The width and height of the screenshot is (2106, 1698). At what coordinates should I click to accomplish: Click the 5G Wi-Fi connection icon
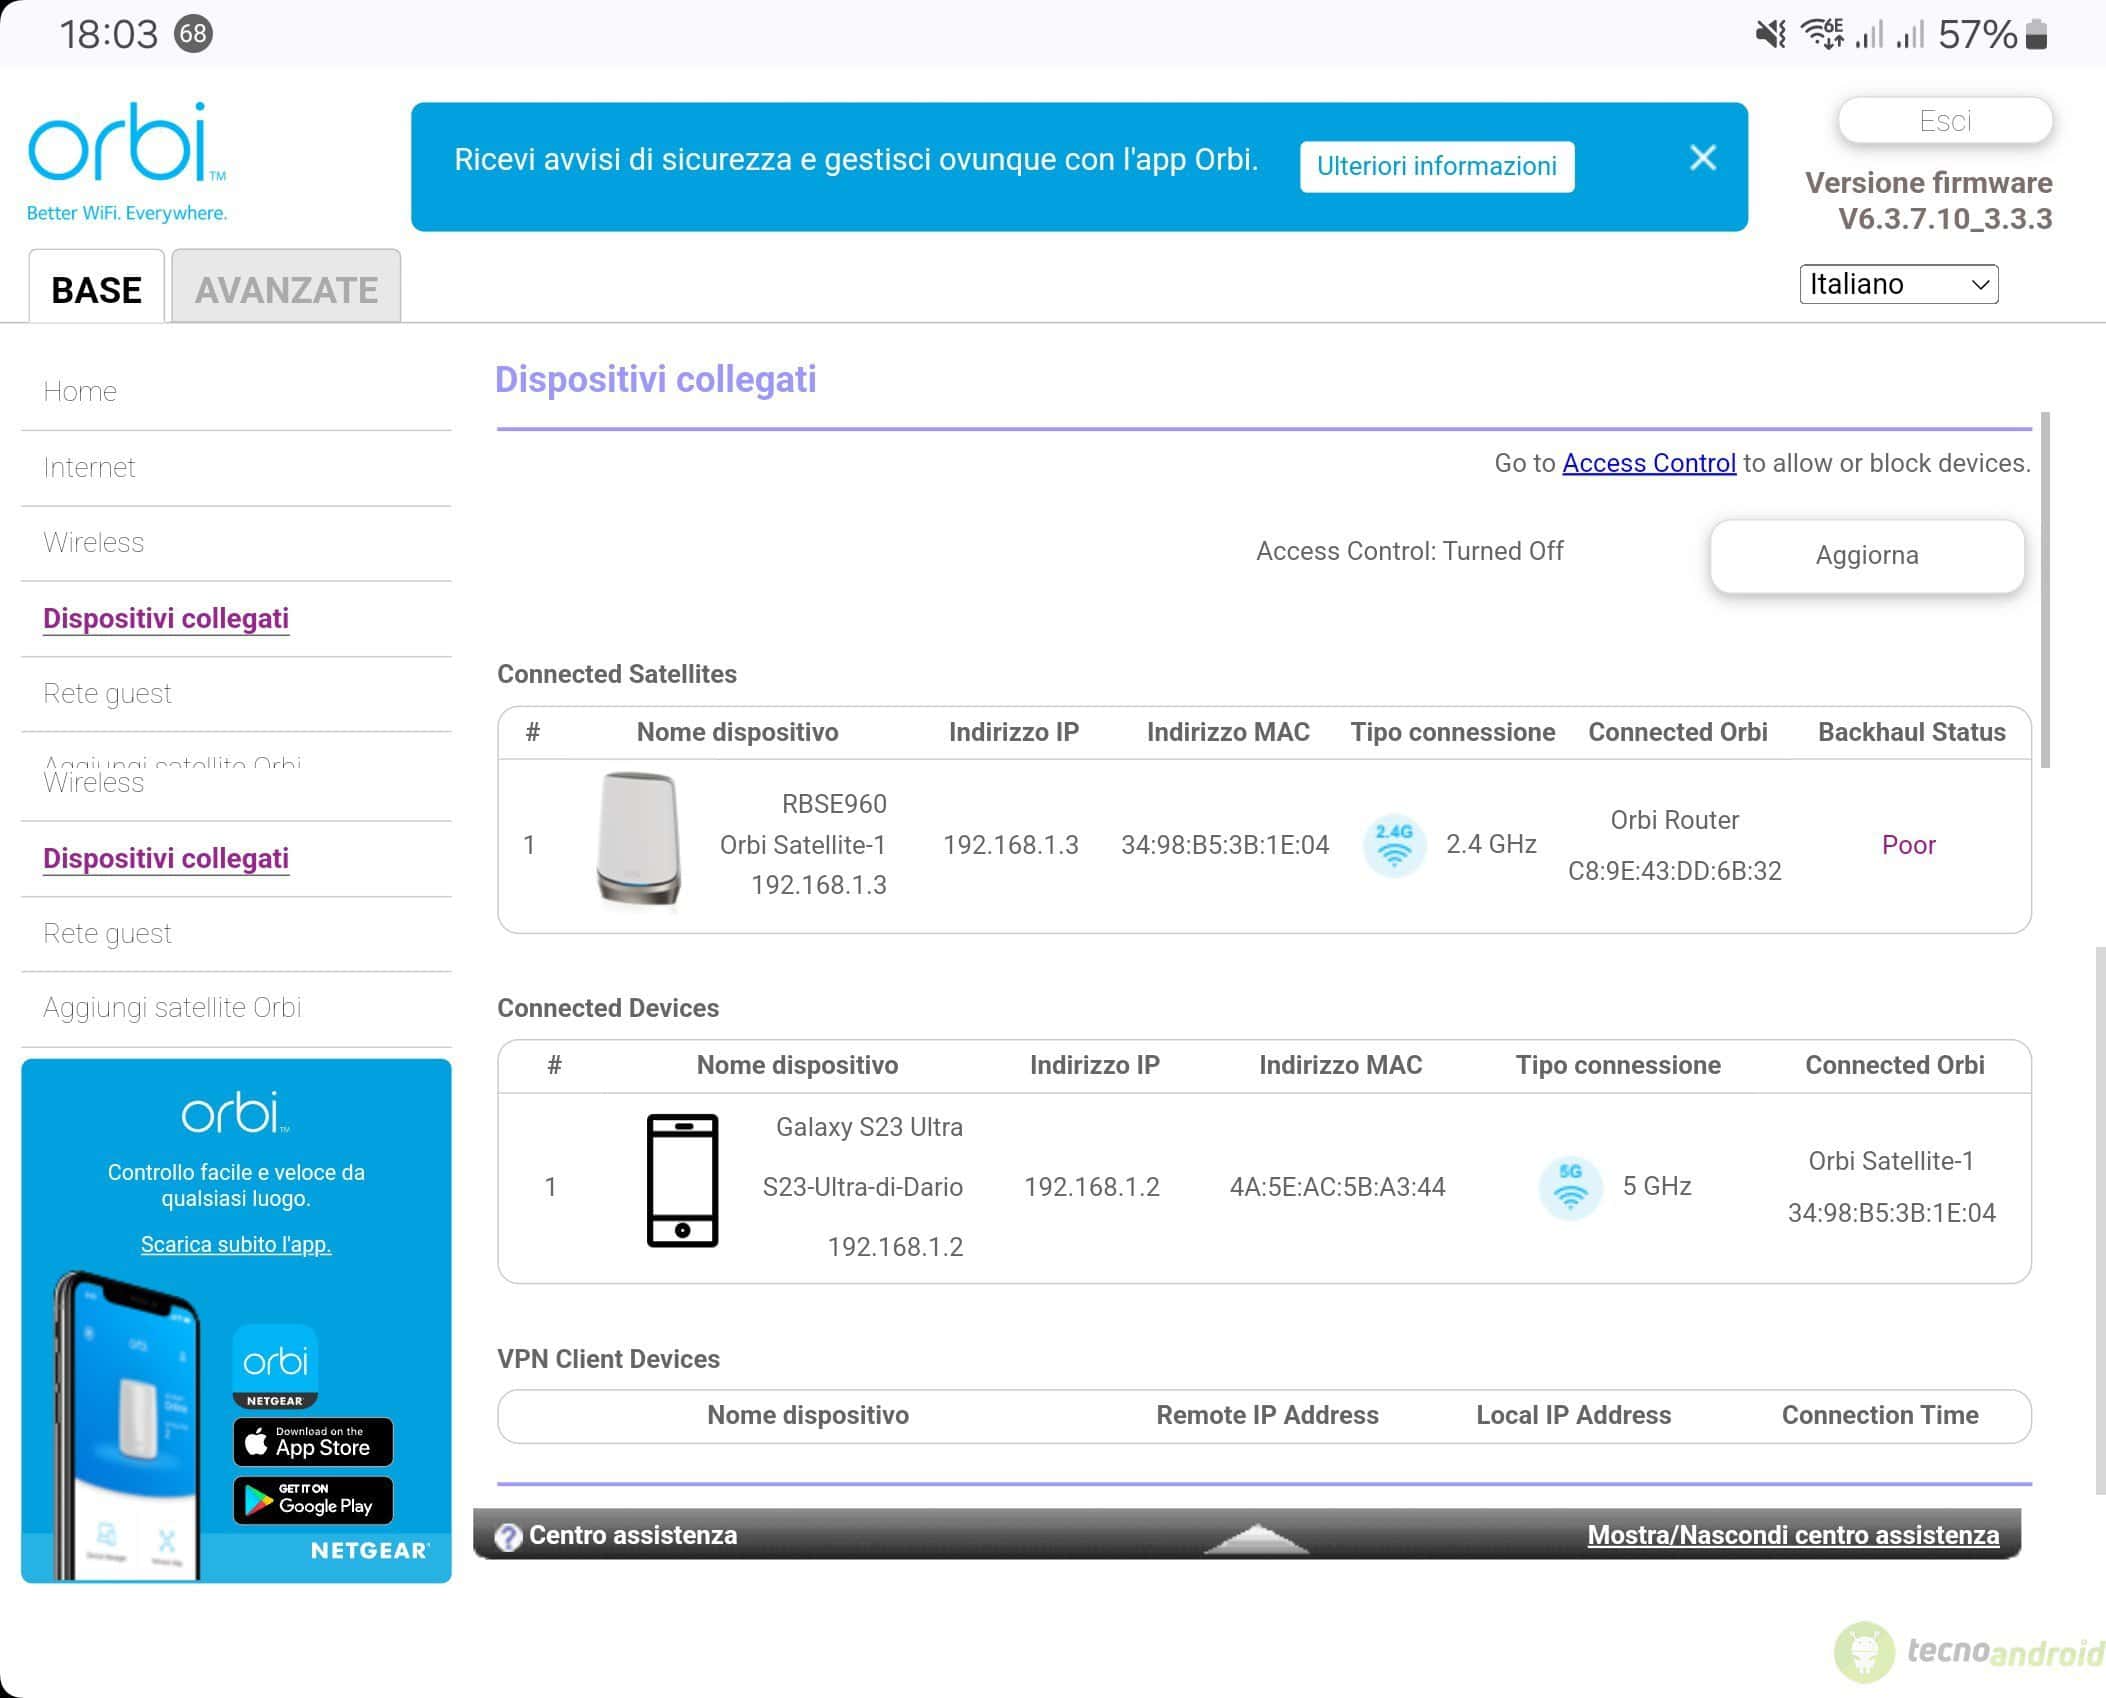click(1570, 1186)
